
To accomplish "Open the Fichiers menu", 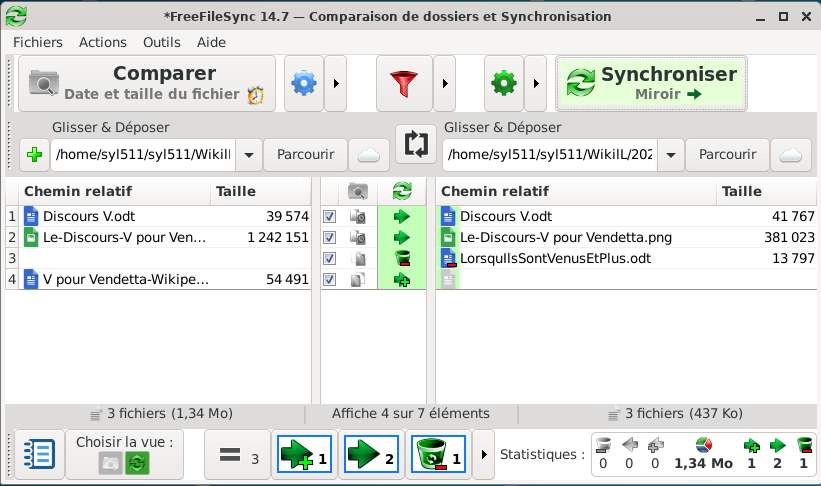I will tap(38, 42).
